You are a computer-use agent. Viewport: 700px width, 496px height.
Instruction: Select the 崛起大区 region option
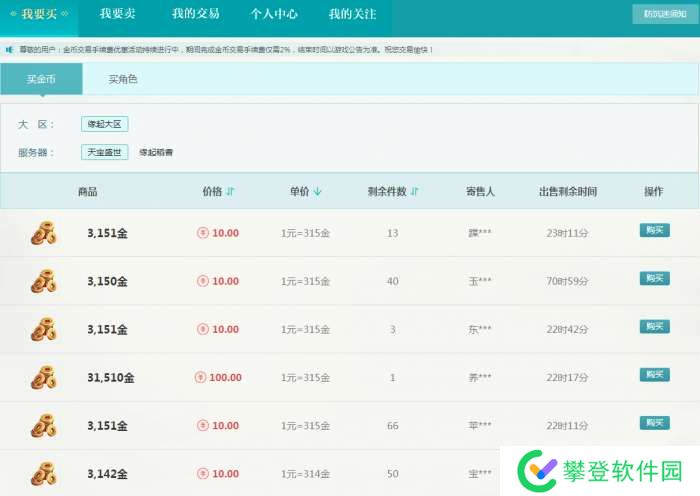pyautogui.click(x=105, y=124)
